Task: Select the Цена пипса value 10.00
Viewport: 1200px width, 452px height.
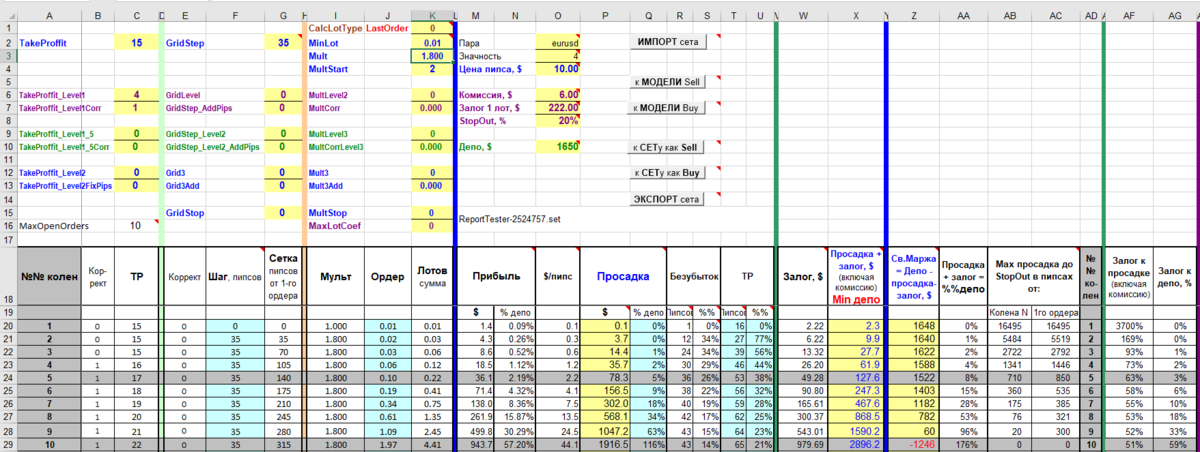Action: click(x=558, y=69)
